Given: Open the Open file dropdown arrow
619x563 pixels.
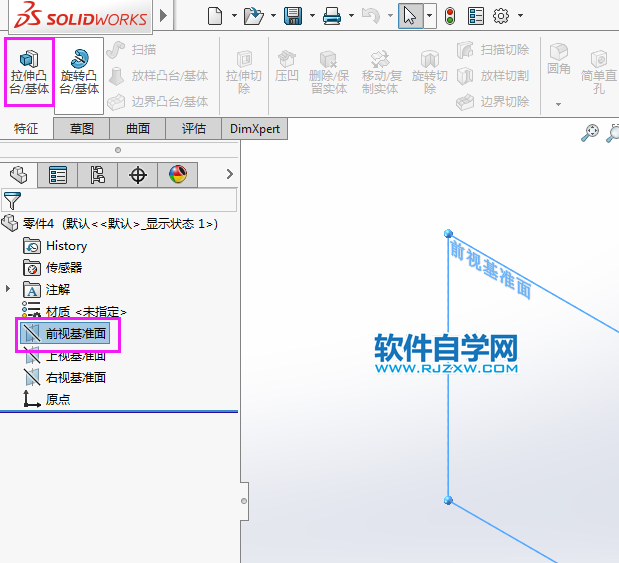Looking at the screenshot, I should pyautogui.click(x=273, y=16).
